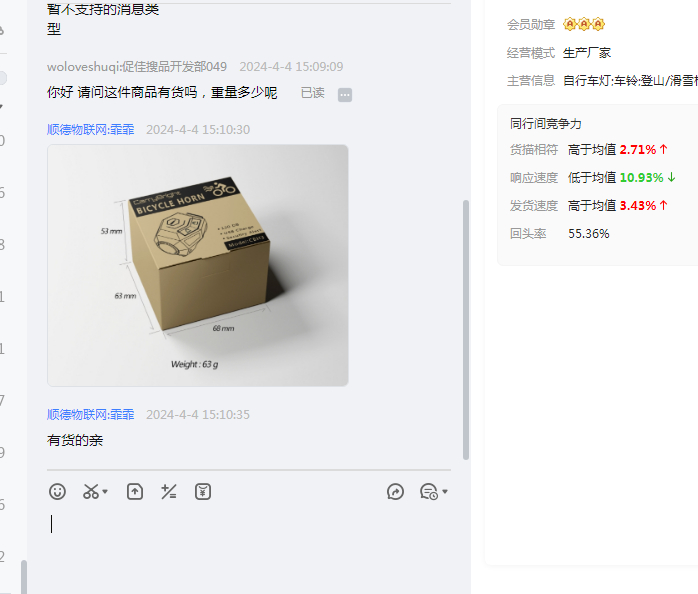Click the chat conversation vertical scrollbar
The image size is (698, 594).
(466, 330)
